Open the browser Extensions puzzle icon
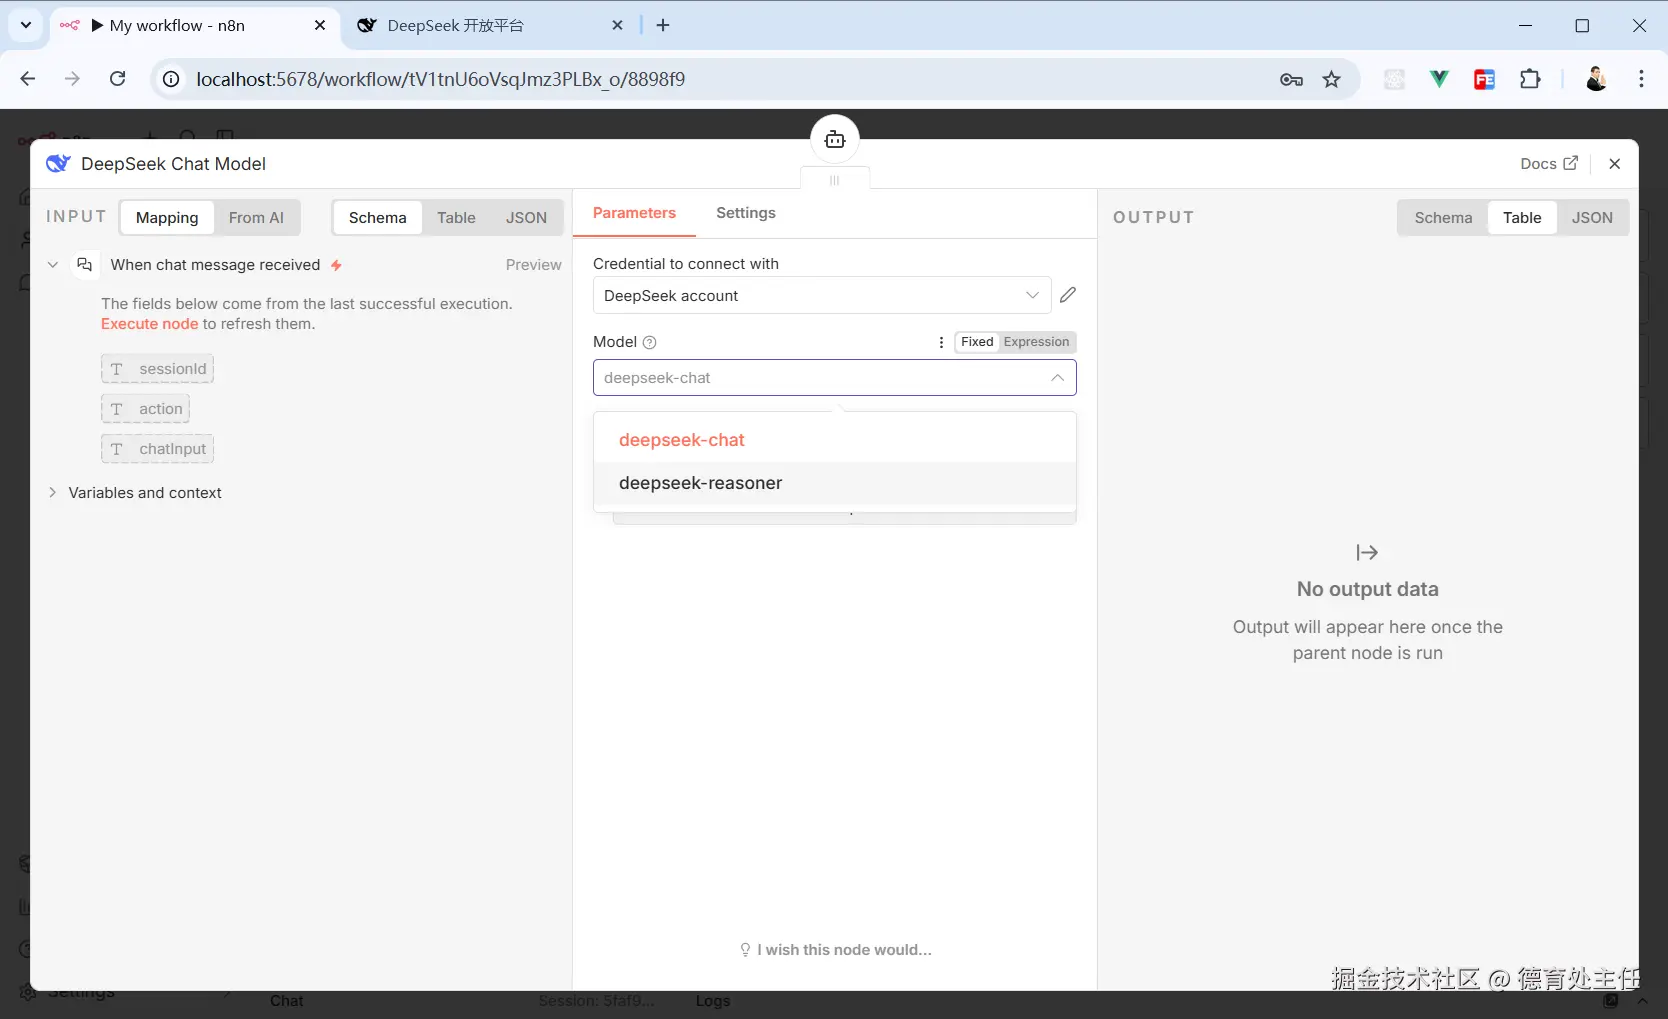 (x=1530, y=79)
